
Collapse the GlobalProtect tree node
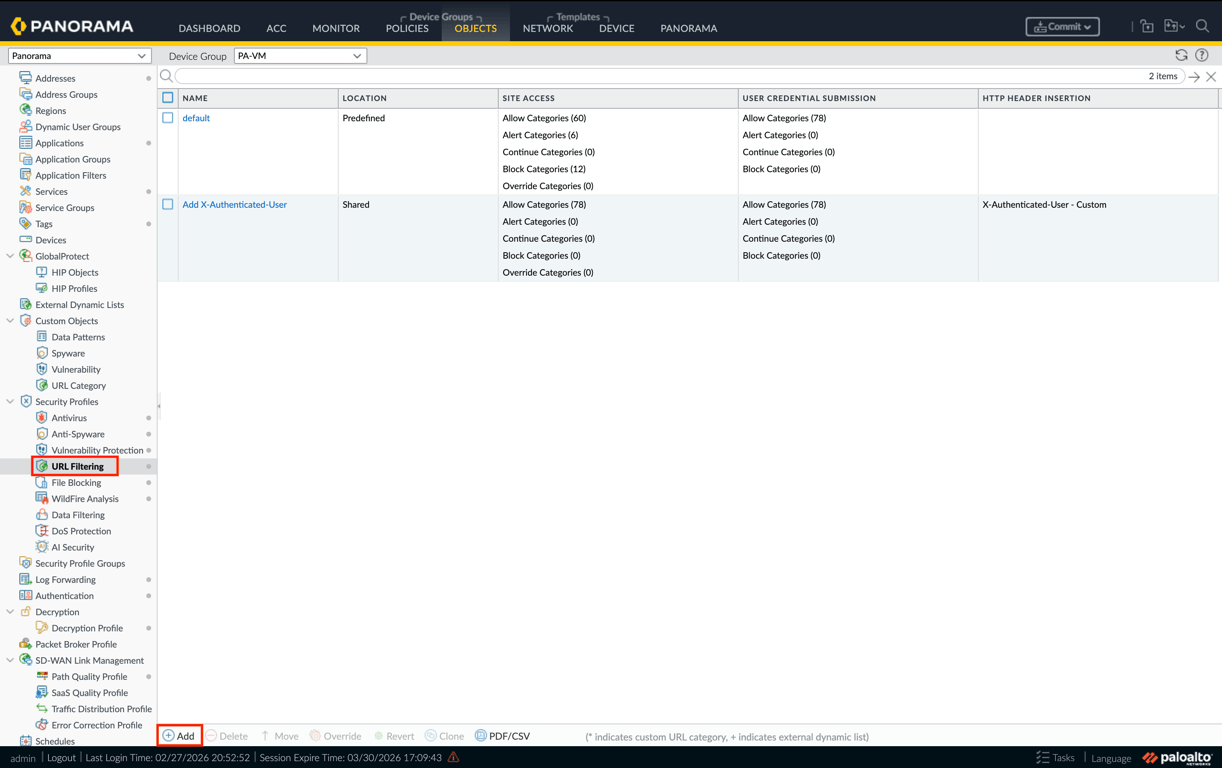[x=10, y=256]
